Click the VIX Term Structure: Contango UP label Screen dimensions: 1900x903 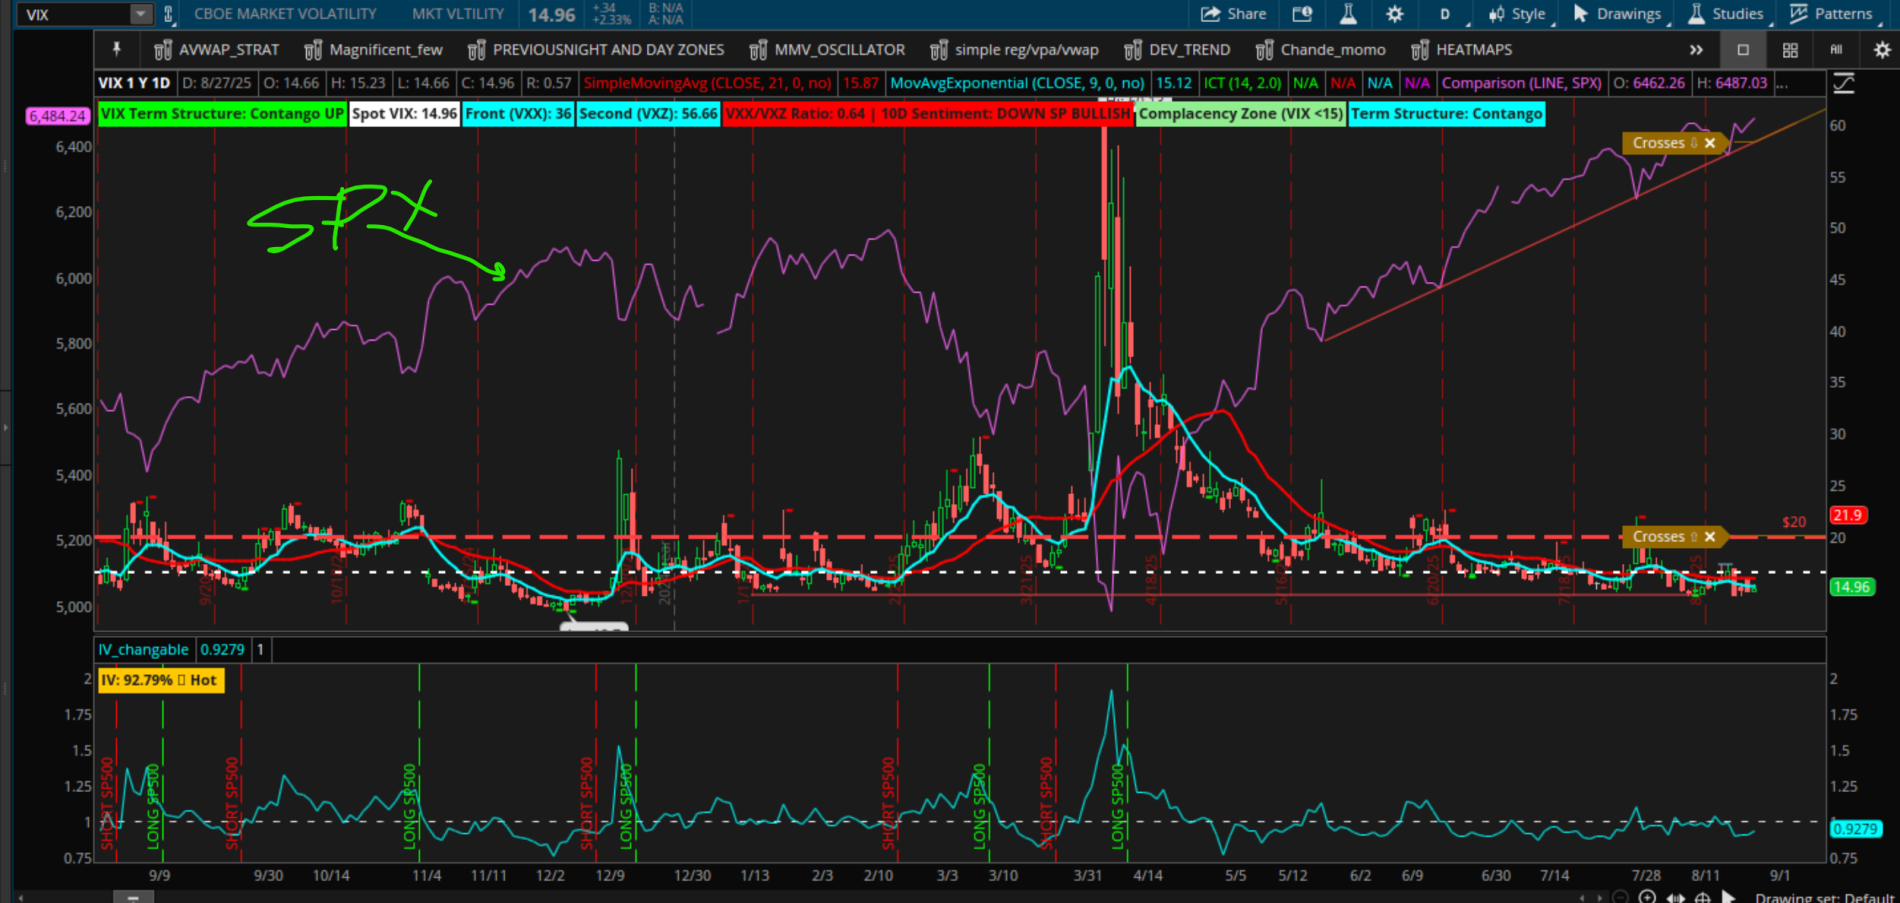click(222, 114)
